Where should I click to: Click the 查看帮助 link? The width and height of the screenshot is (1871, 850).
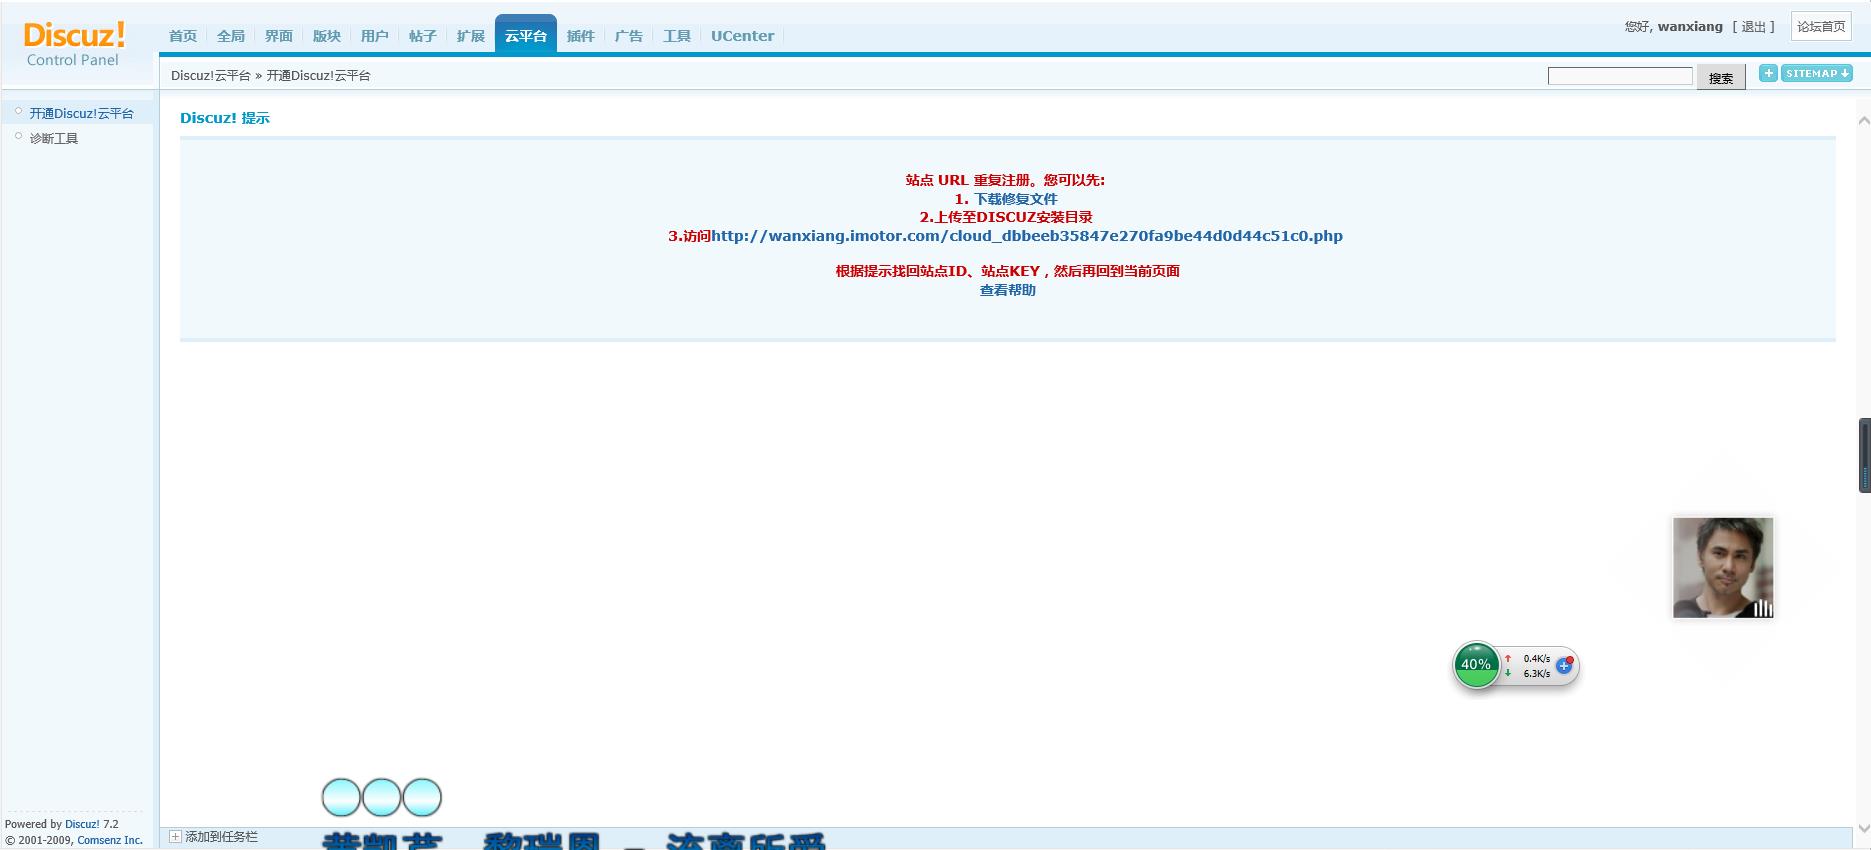pyautogui.click(x=1008, y=290)
